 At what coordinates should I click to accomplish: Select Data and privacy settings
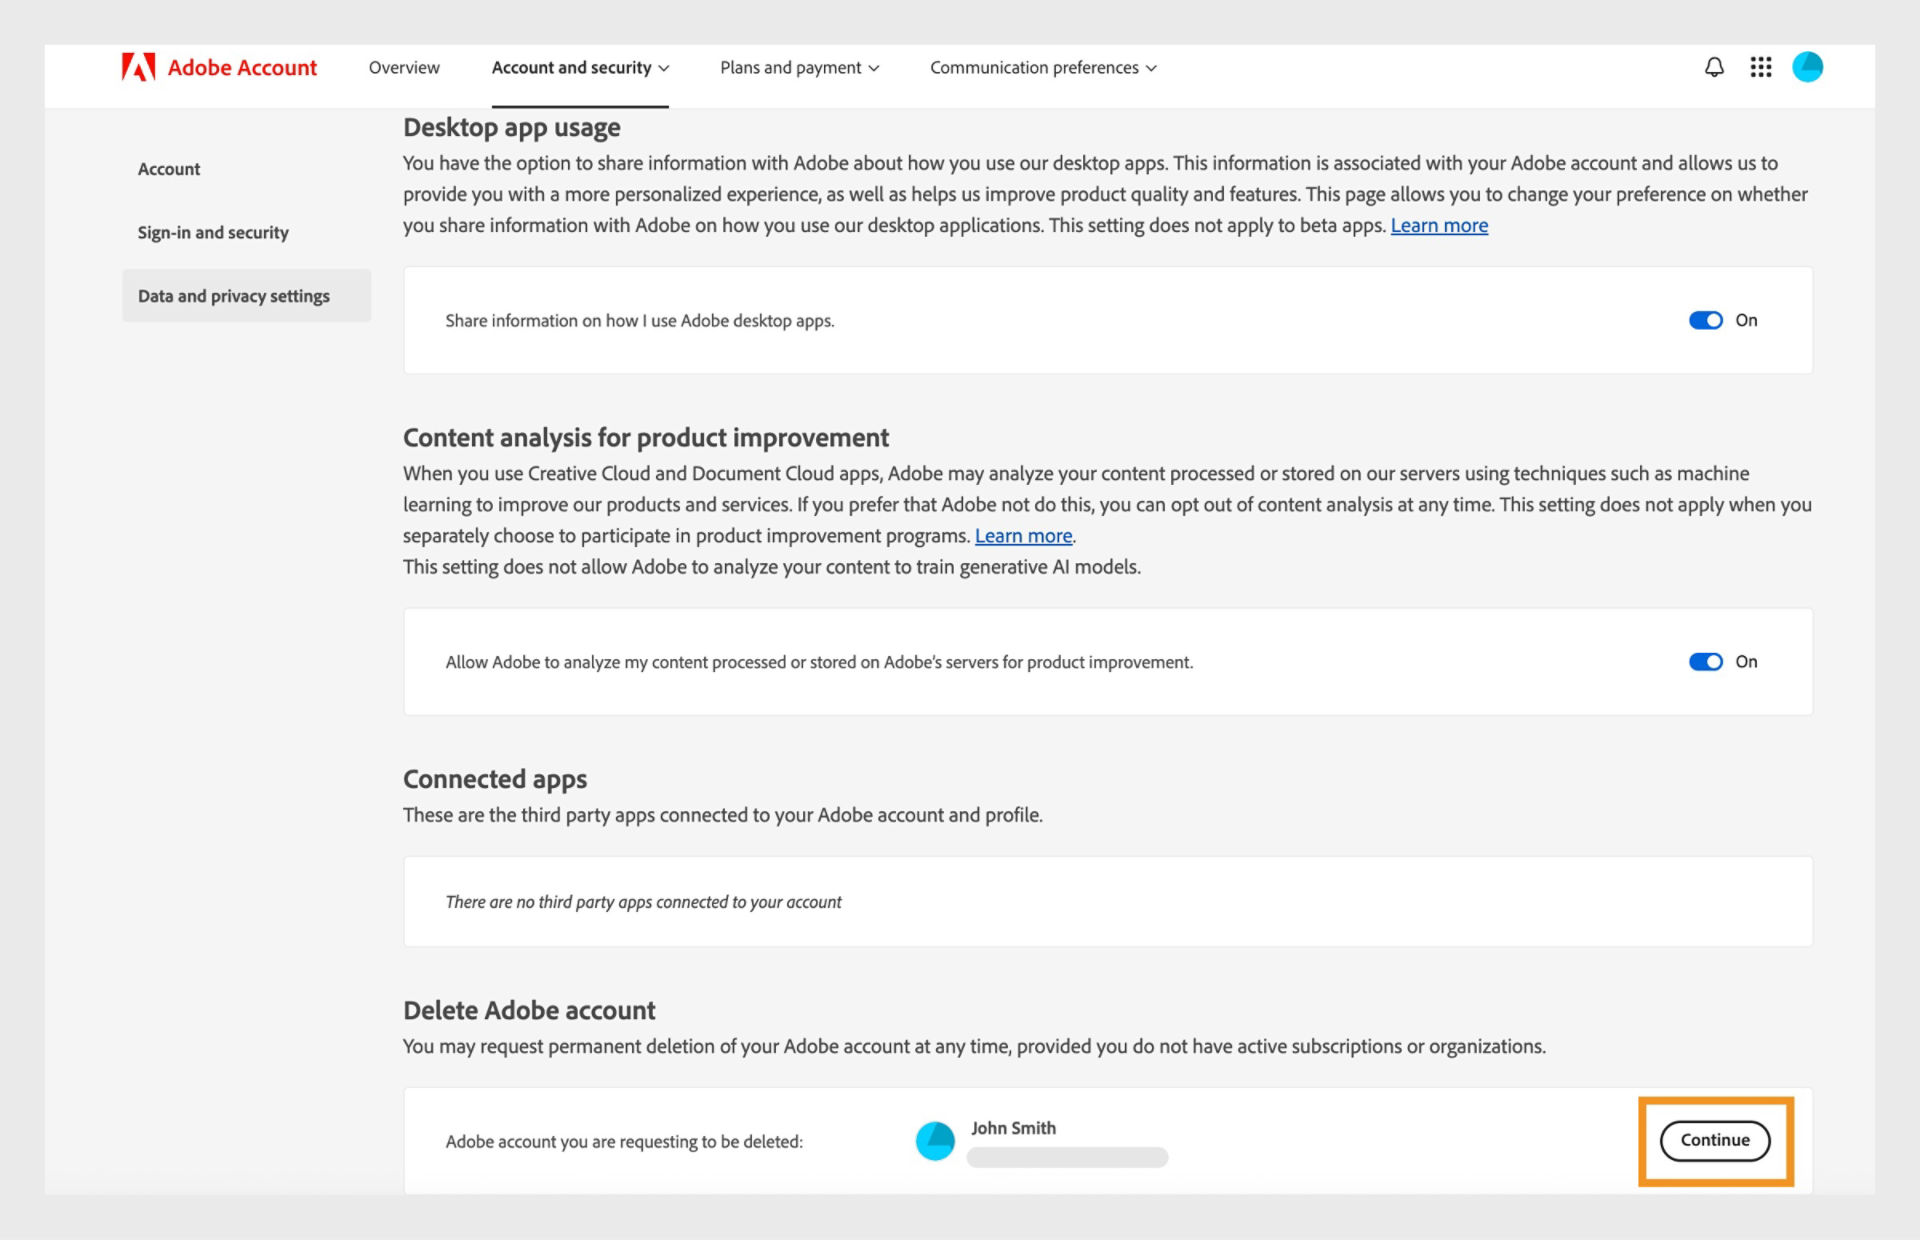coord(246,296)
